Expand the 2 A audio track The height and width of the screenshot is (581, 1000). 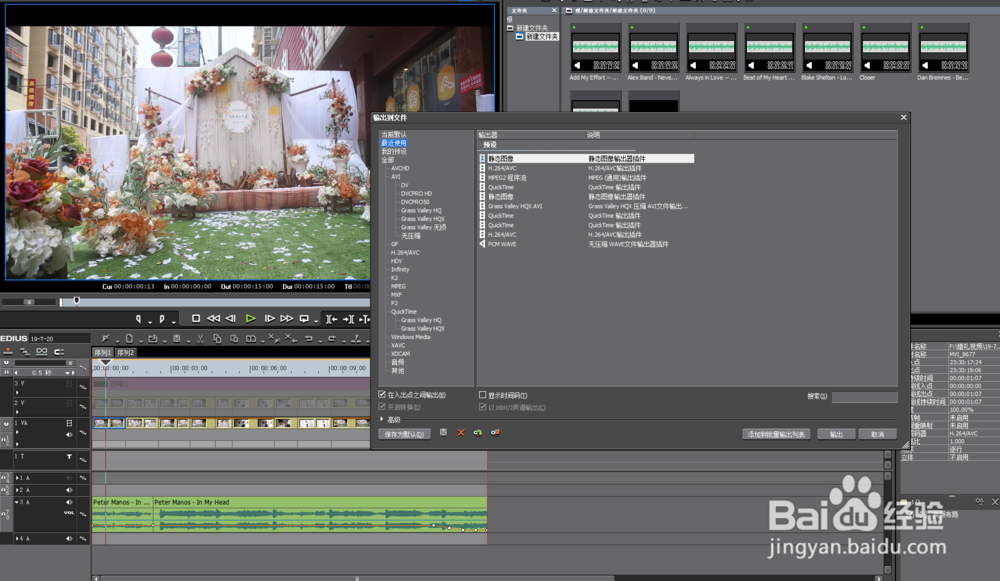tap(17, 490)
